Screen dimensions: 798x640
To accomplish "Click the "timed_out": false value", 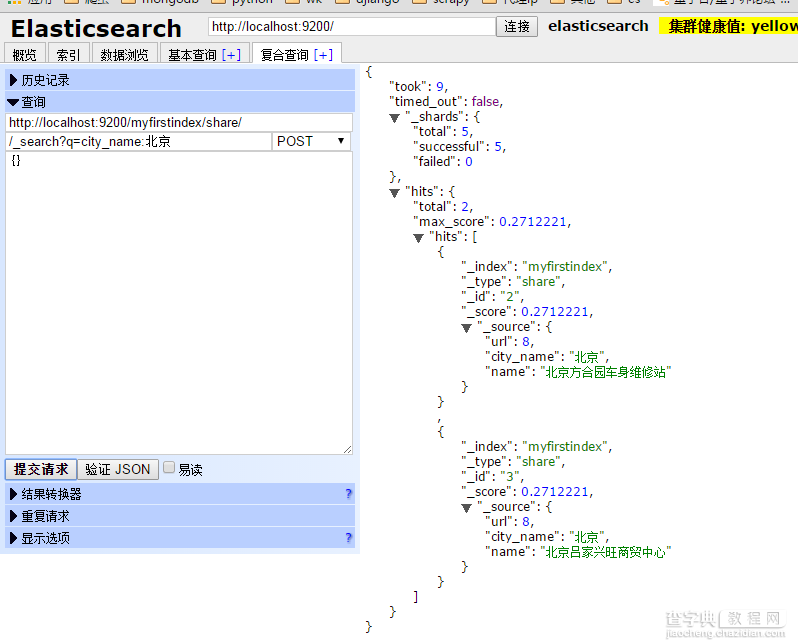I will point(485,102).
